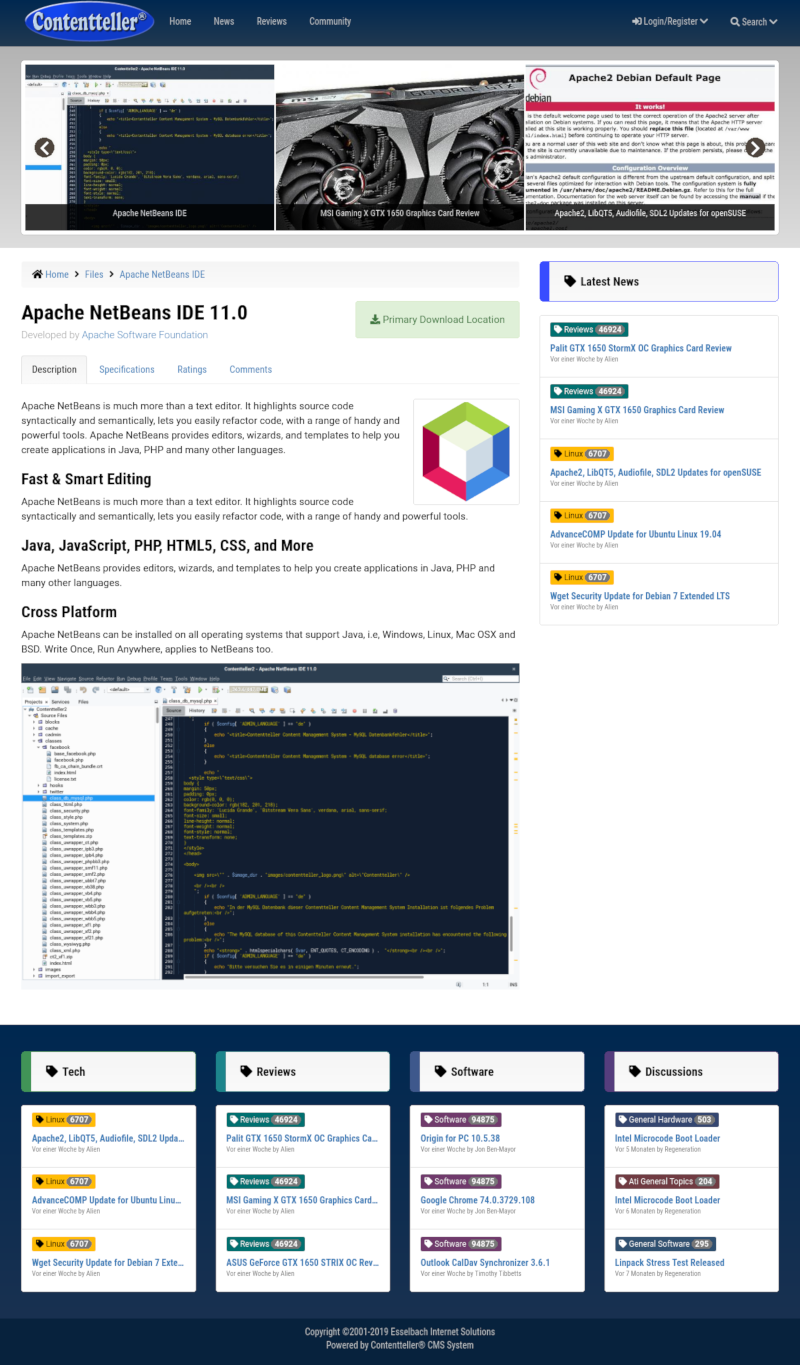Click 'Powered by Contentteller® CMS System' footer text
800x1365 pixels.
coord(400,1345)
